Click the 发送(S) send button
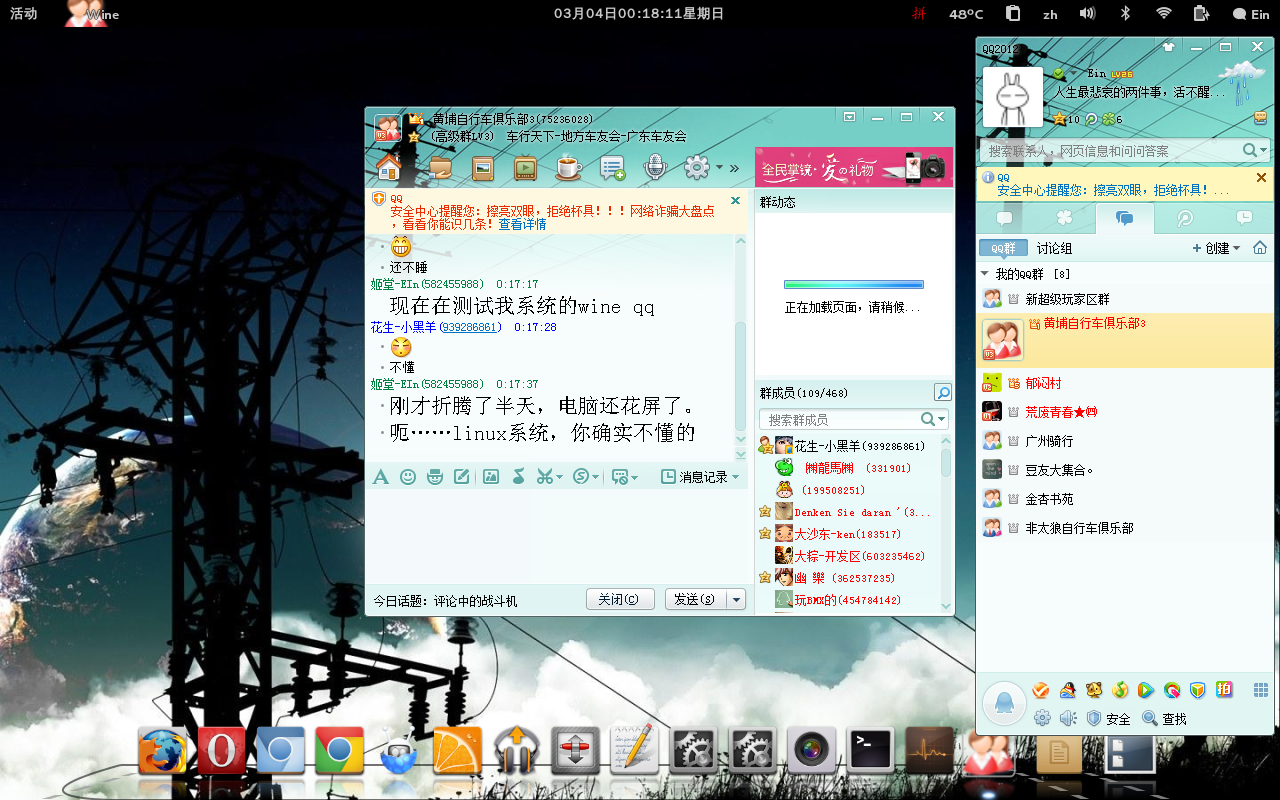Image resolution: width=1280 pixels, height=800 pixels. (694, 599)
